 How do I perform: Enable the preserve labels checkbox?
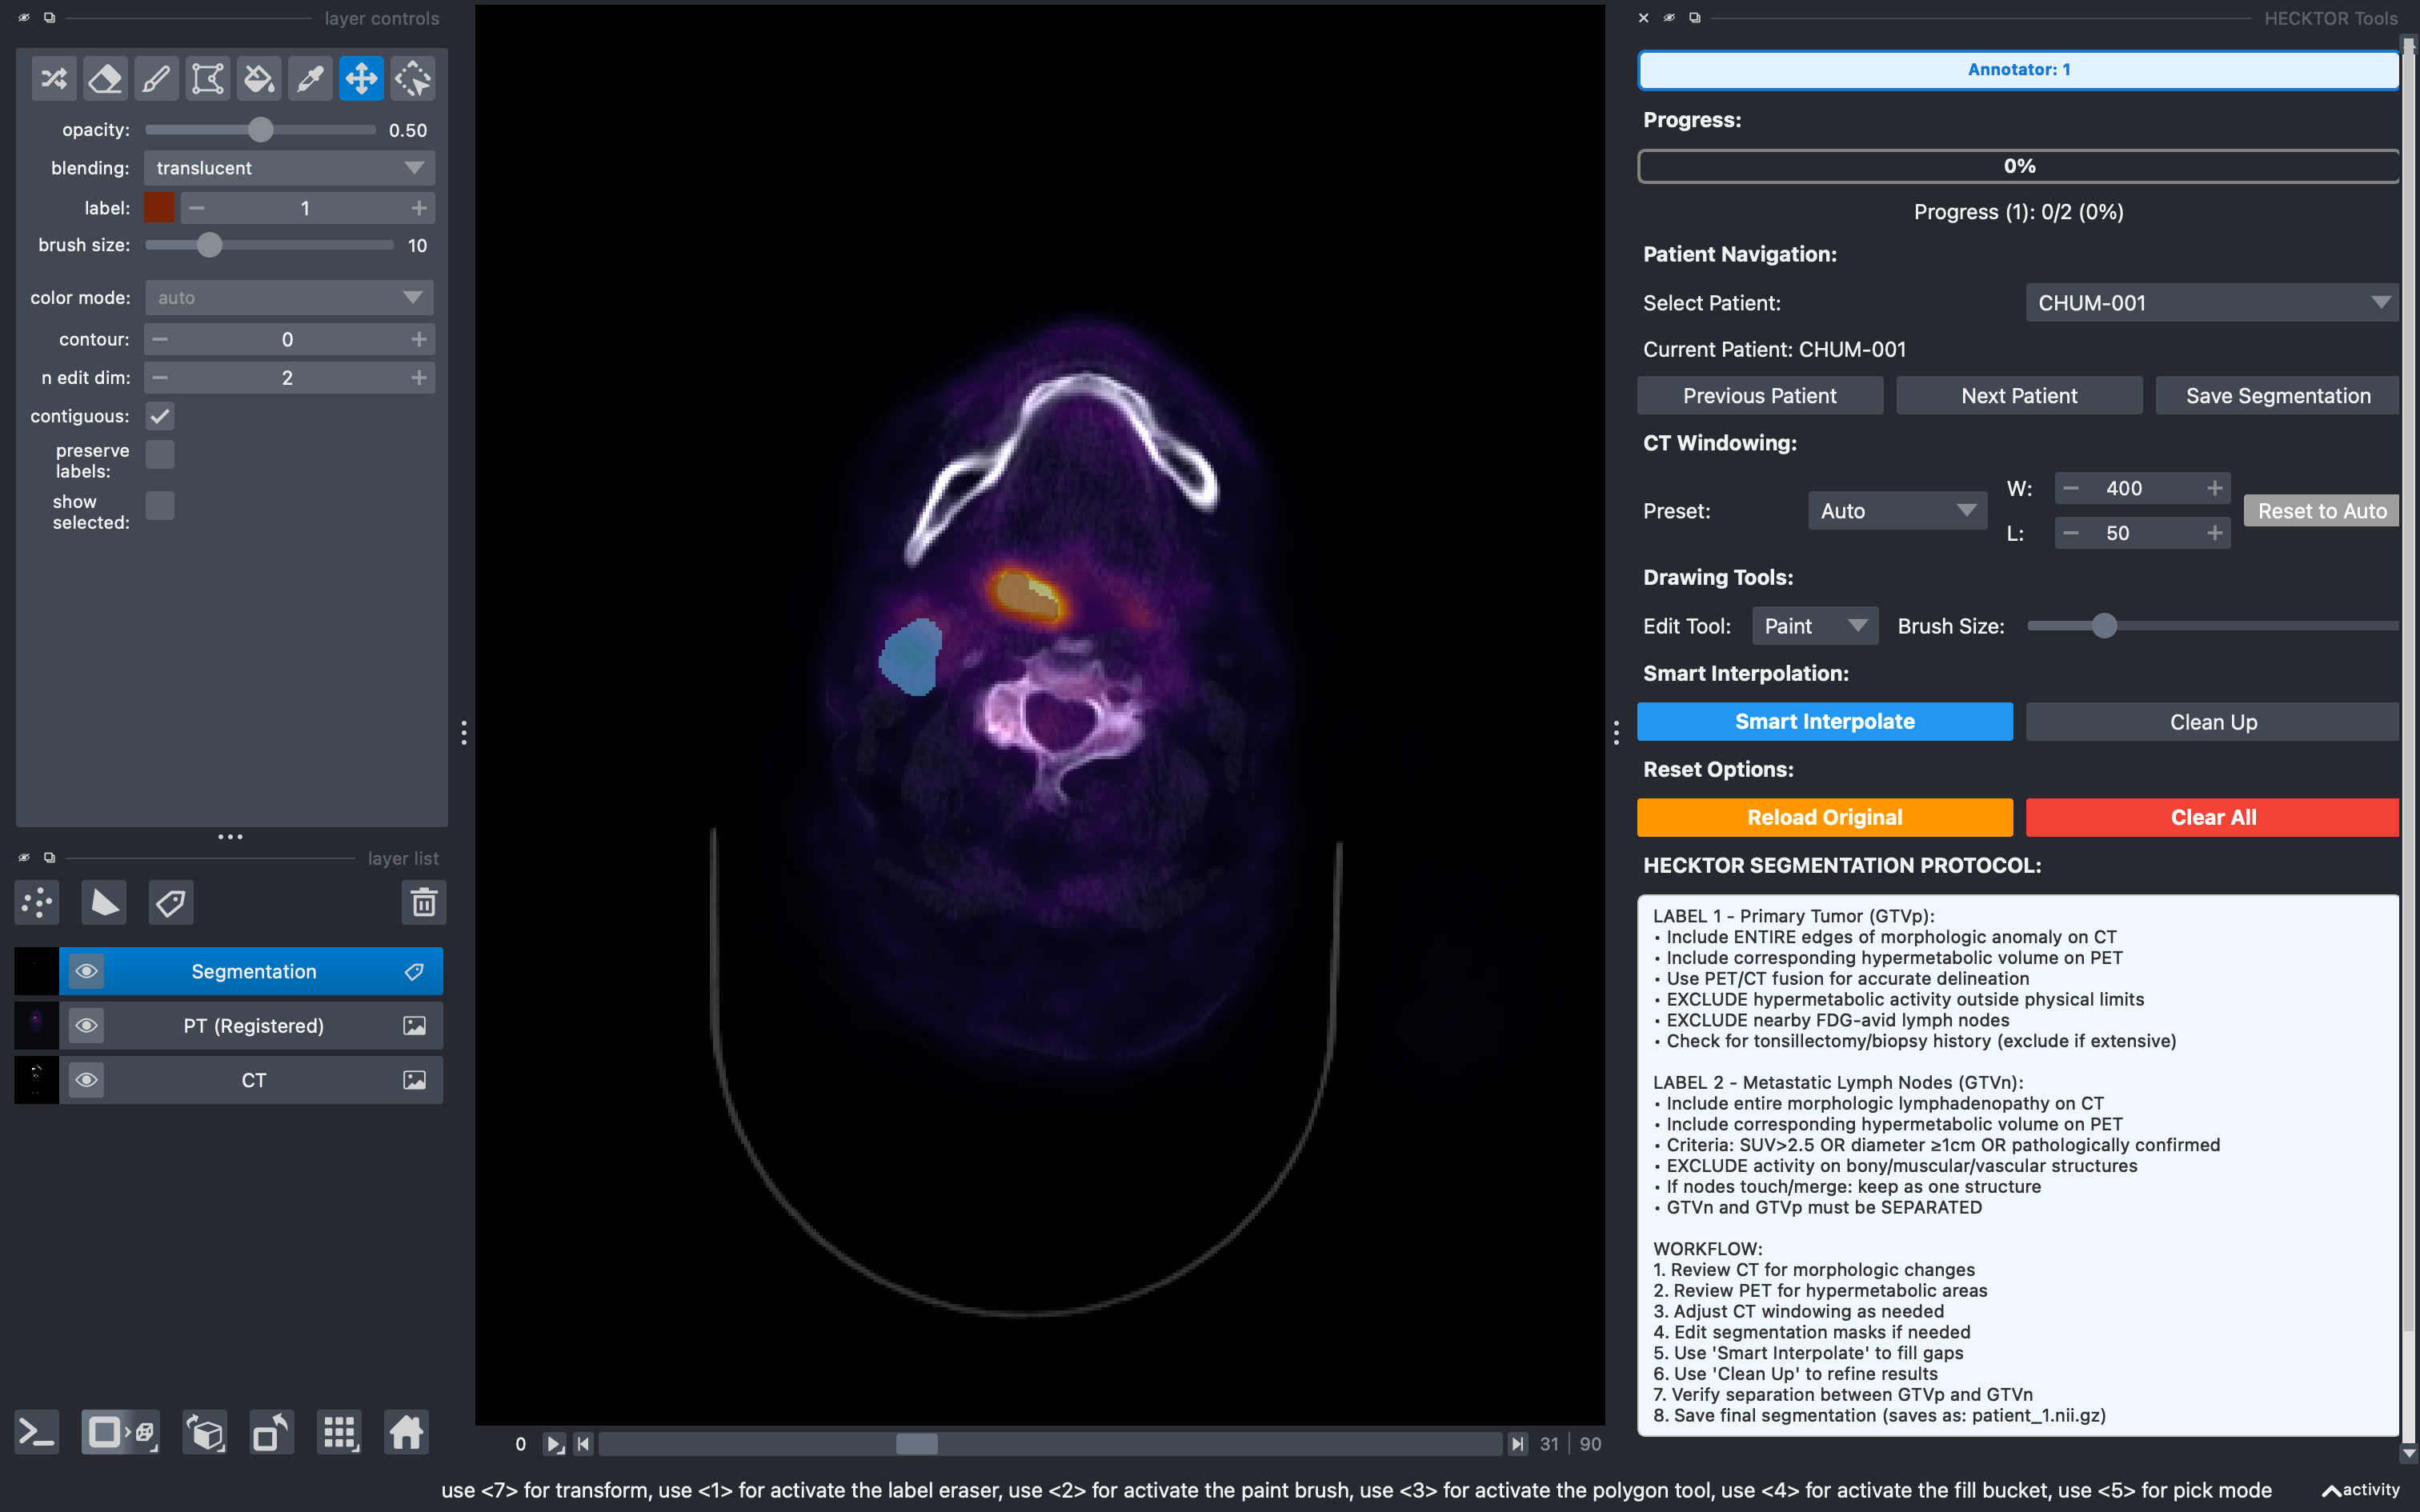pos(160,455)
